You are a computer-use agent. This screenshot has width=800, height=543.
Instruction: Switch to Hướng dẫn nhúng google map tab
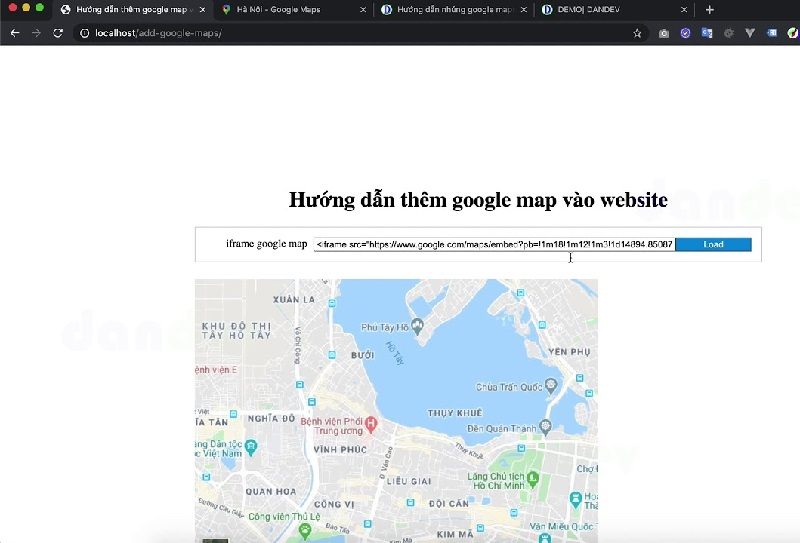click(x=454, y=10)
